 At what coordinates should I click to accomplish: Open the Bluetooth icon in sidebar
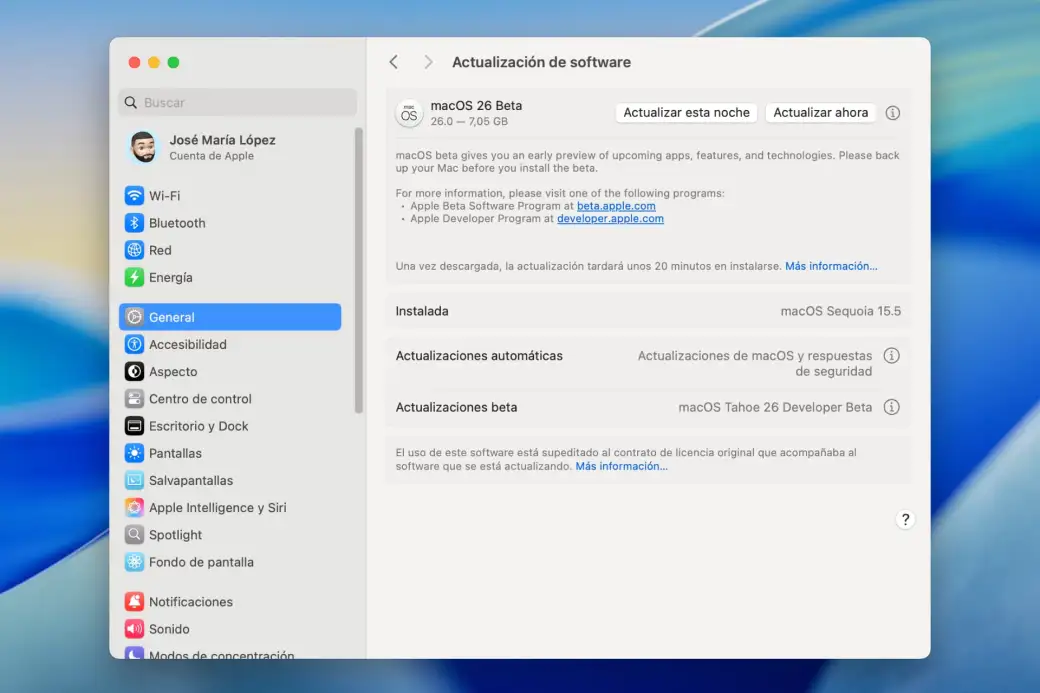(x=134, y=223)
